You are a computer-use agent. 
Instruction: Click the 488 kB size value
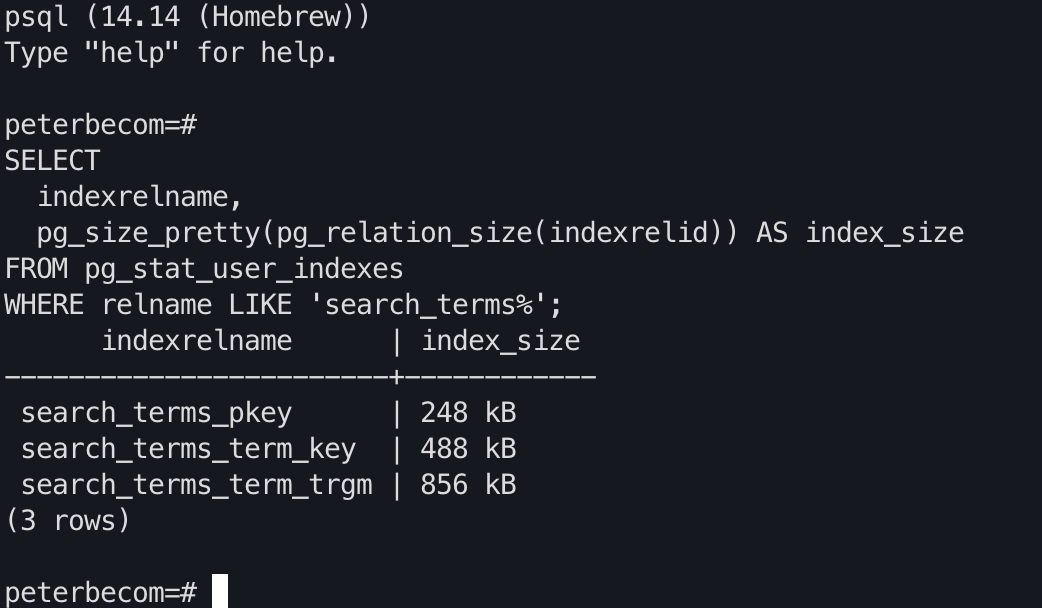point(468,449)
